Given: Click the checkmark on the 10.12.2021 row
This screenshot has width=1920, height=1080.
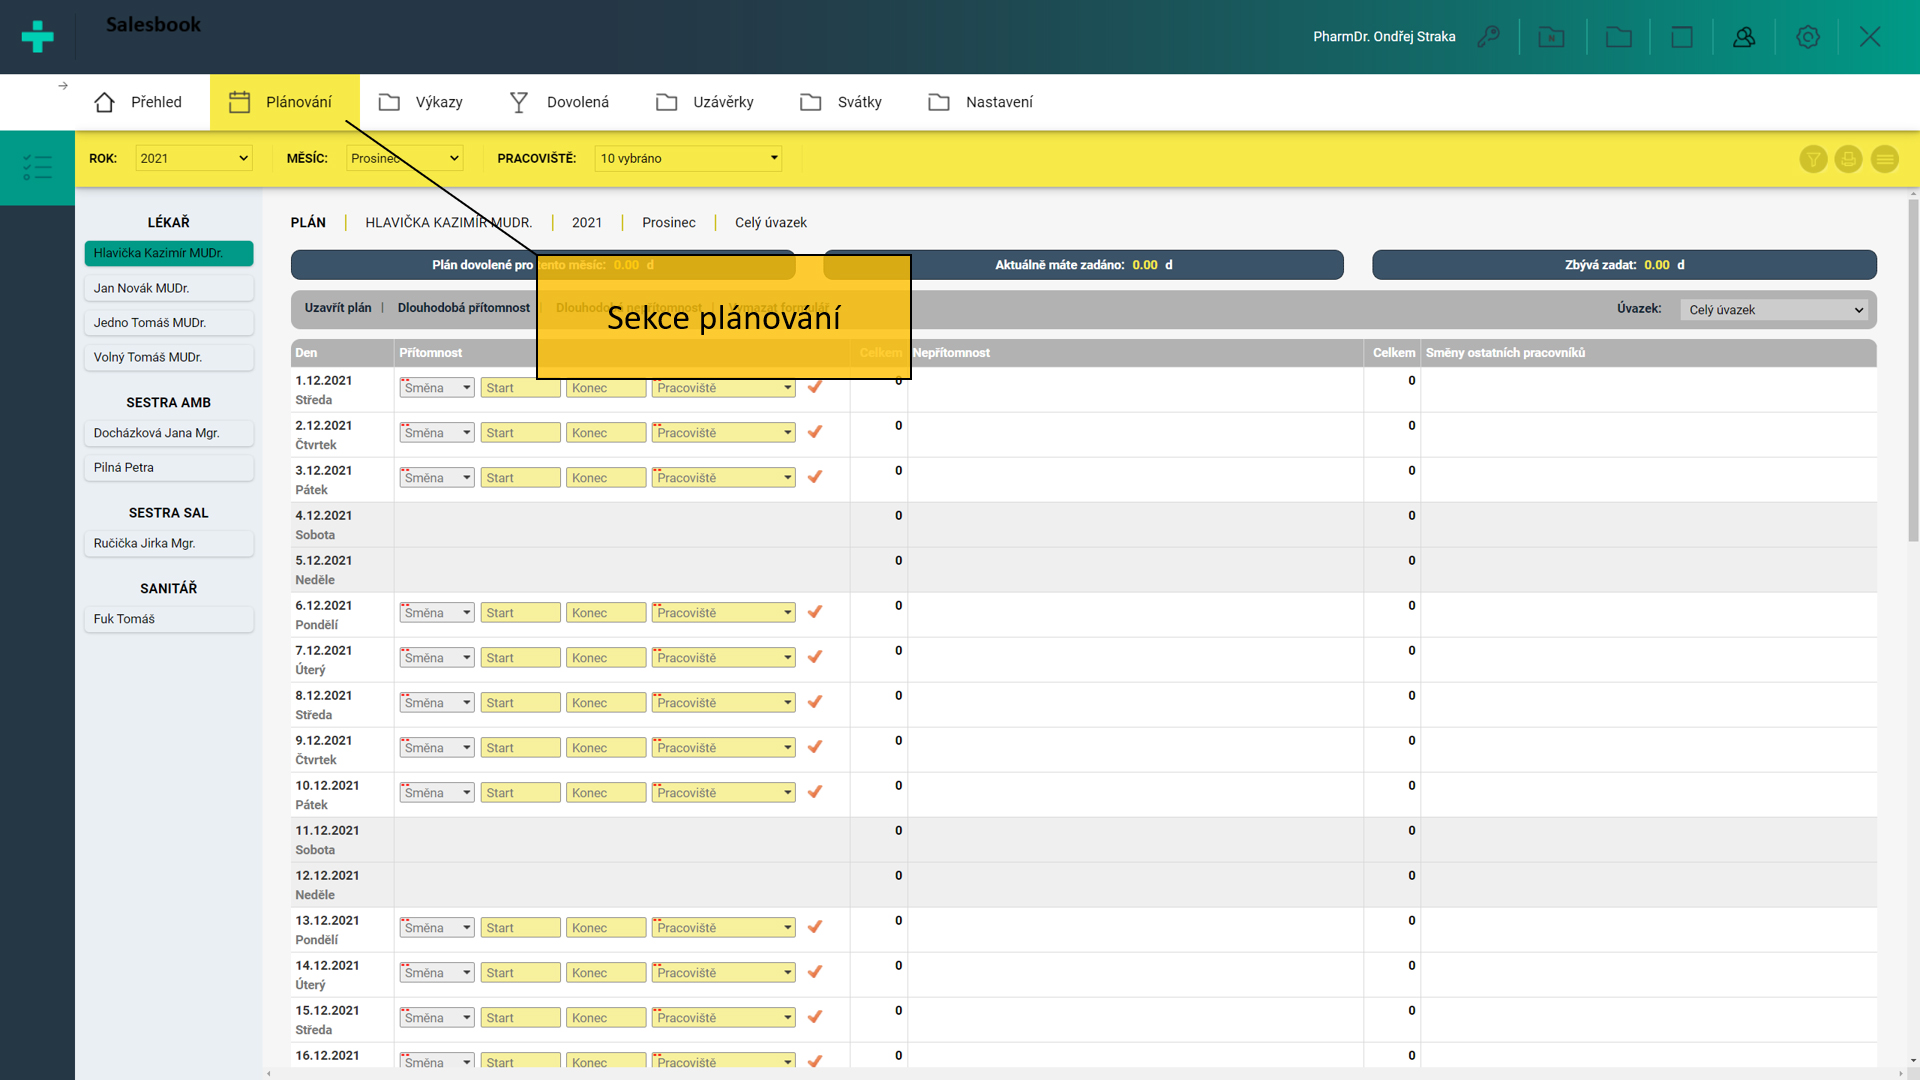Looking at the screenshot, I should point(815,792).
